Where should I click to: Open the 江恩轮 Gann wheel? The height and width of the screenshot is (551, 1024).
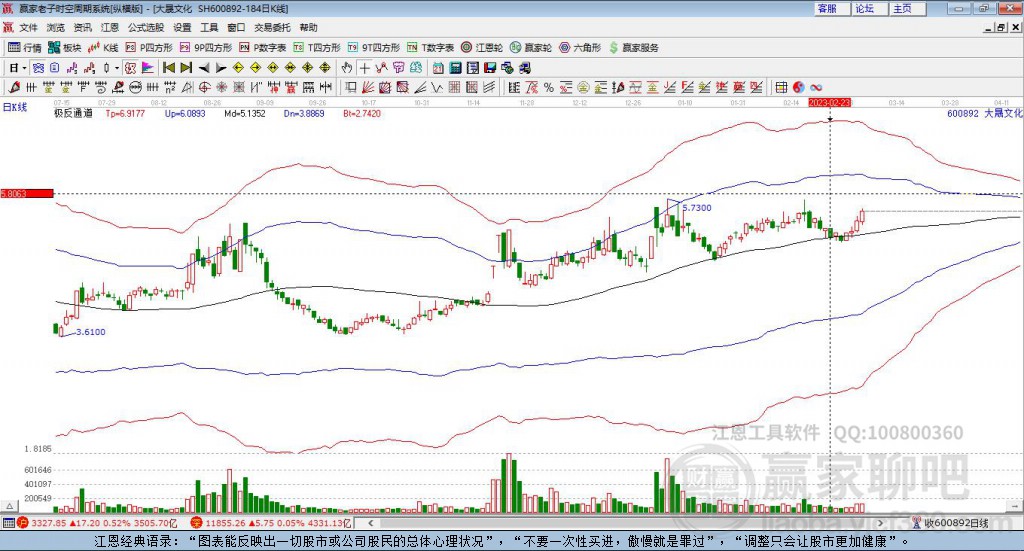(482, 48)
